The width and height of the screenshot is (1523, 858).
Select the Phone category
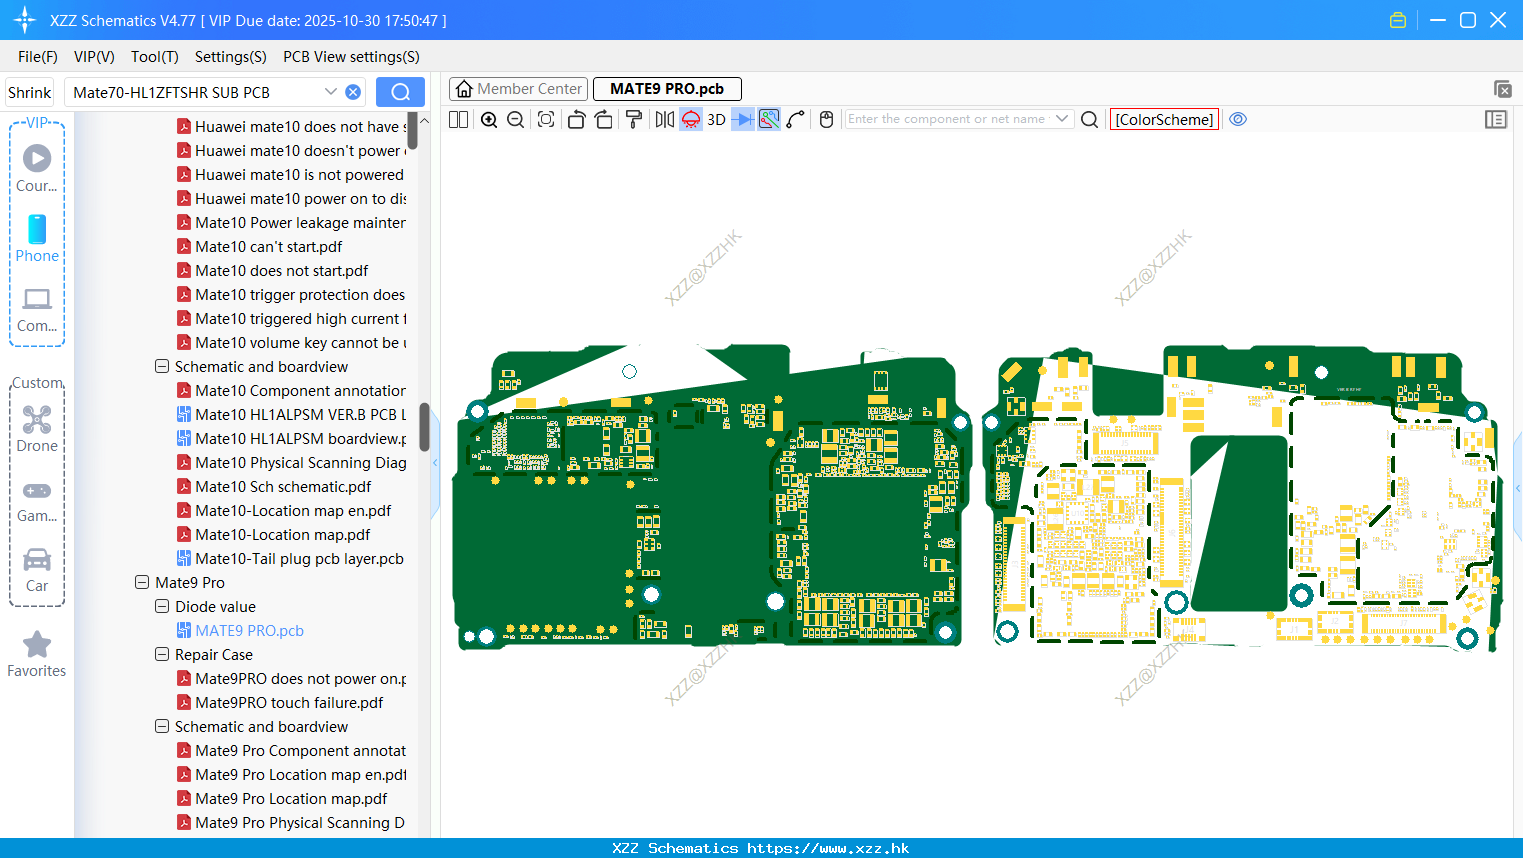click(x=37, y=238)
